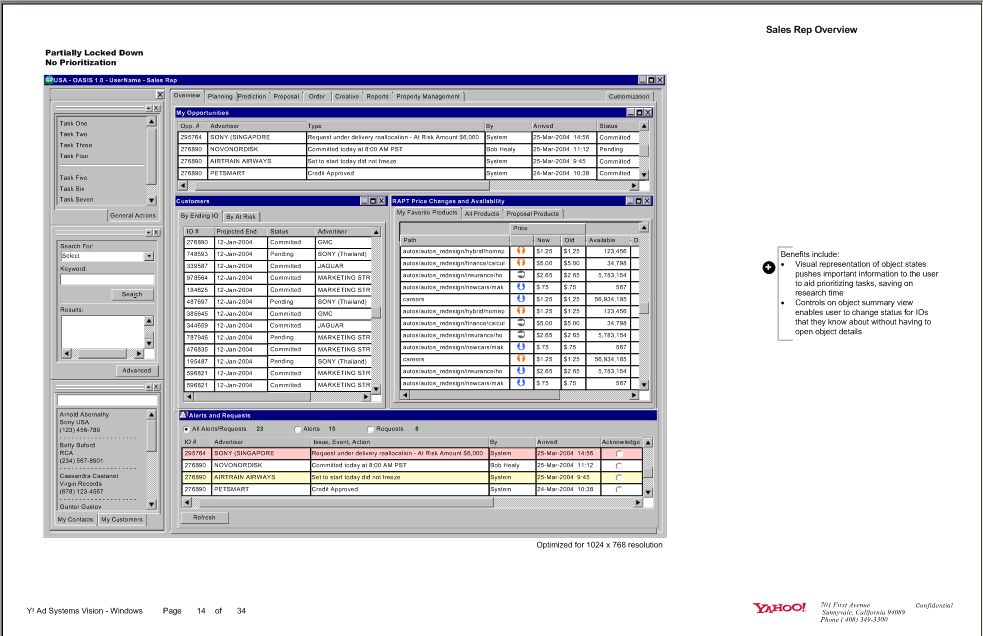Click the orange indicator next to the camers product
983x636 pixels.
(x=521, y=359)
